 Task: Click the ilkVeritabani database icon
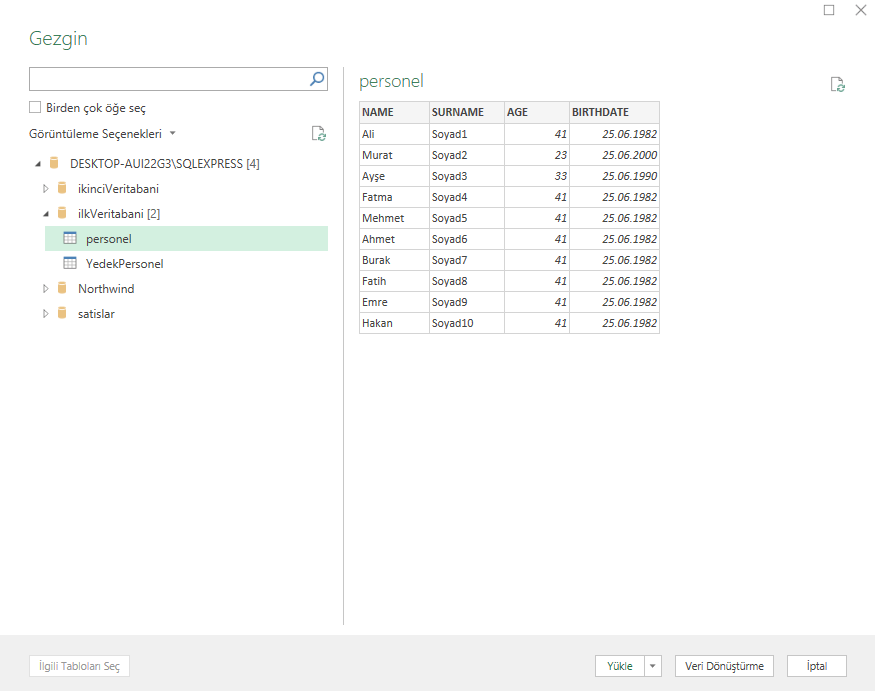(x=62, y=213)
